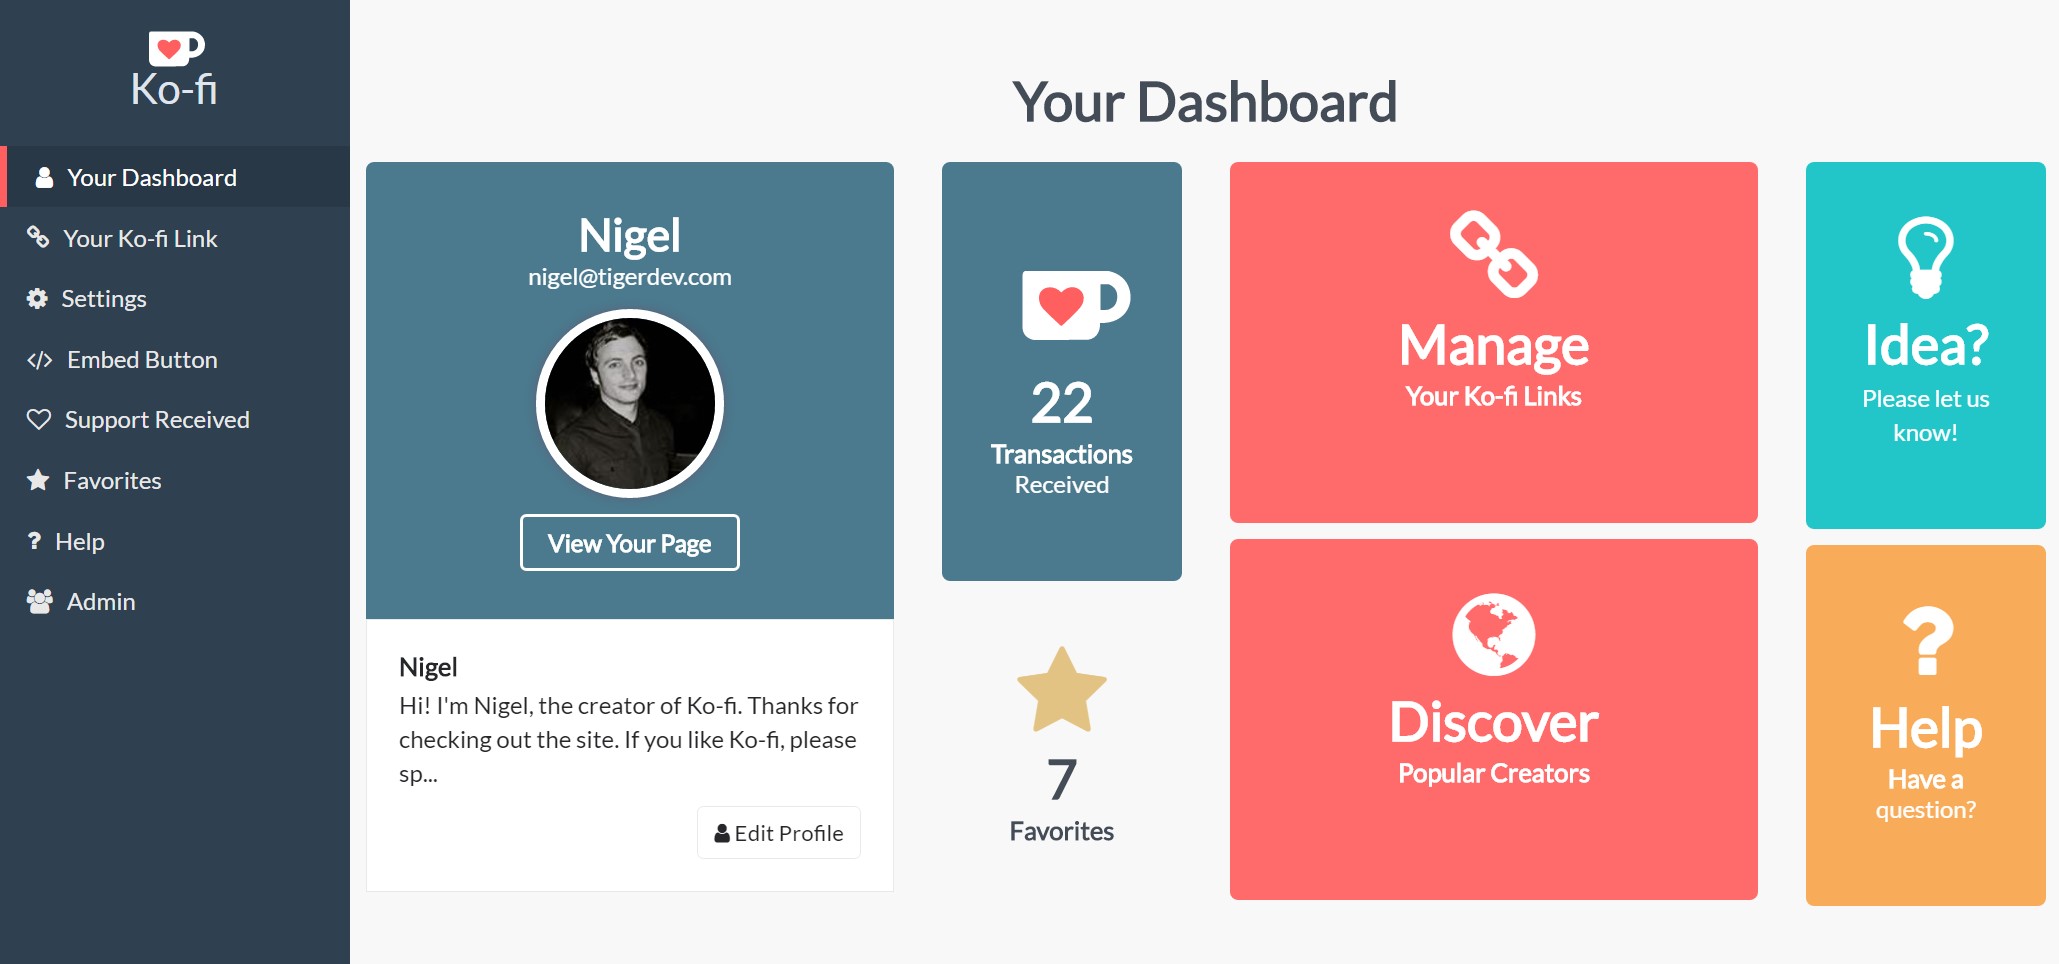Click the lightbulb icon on Idea tile
2059x964 pixels.
1925,257
